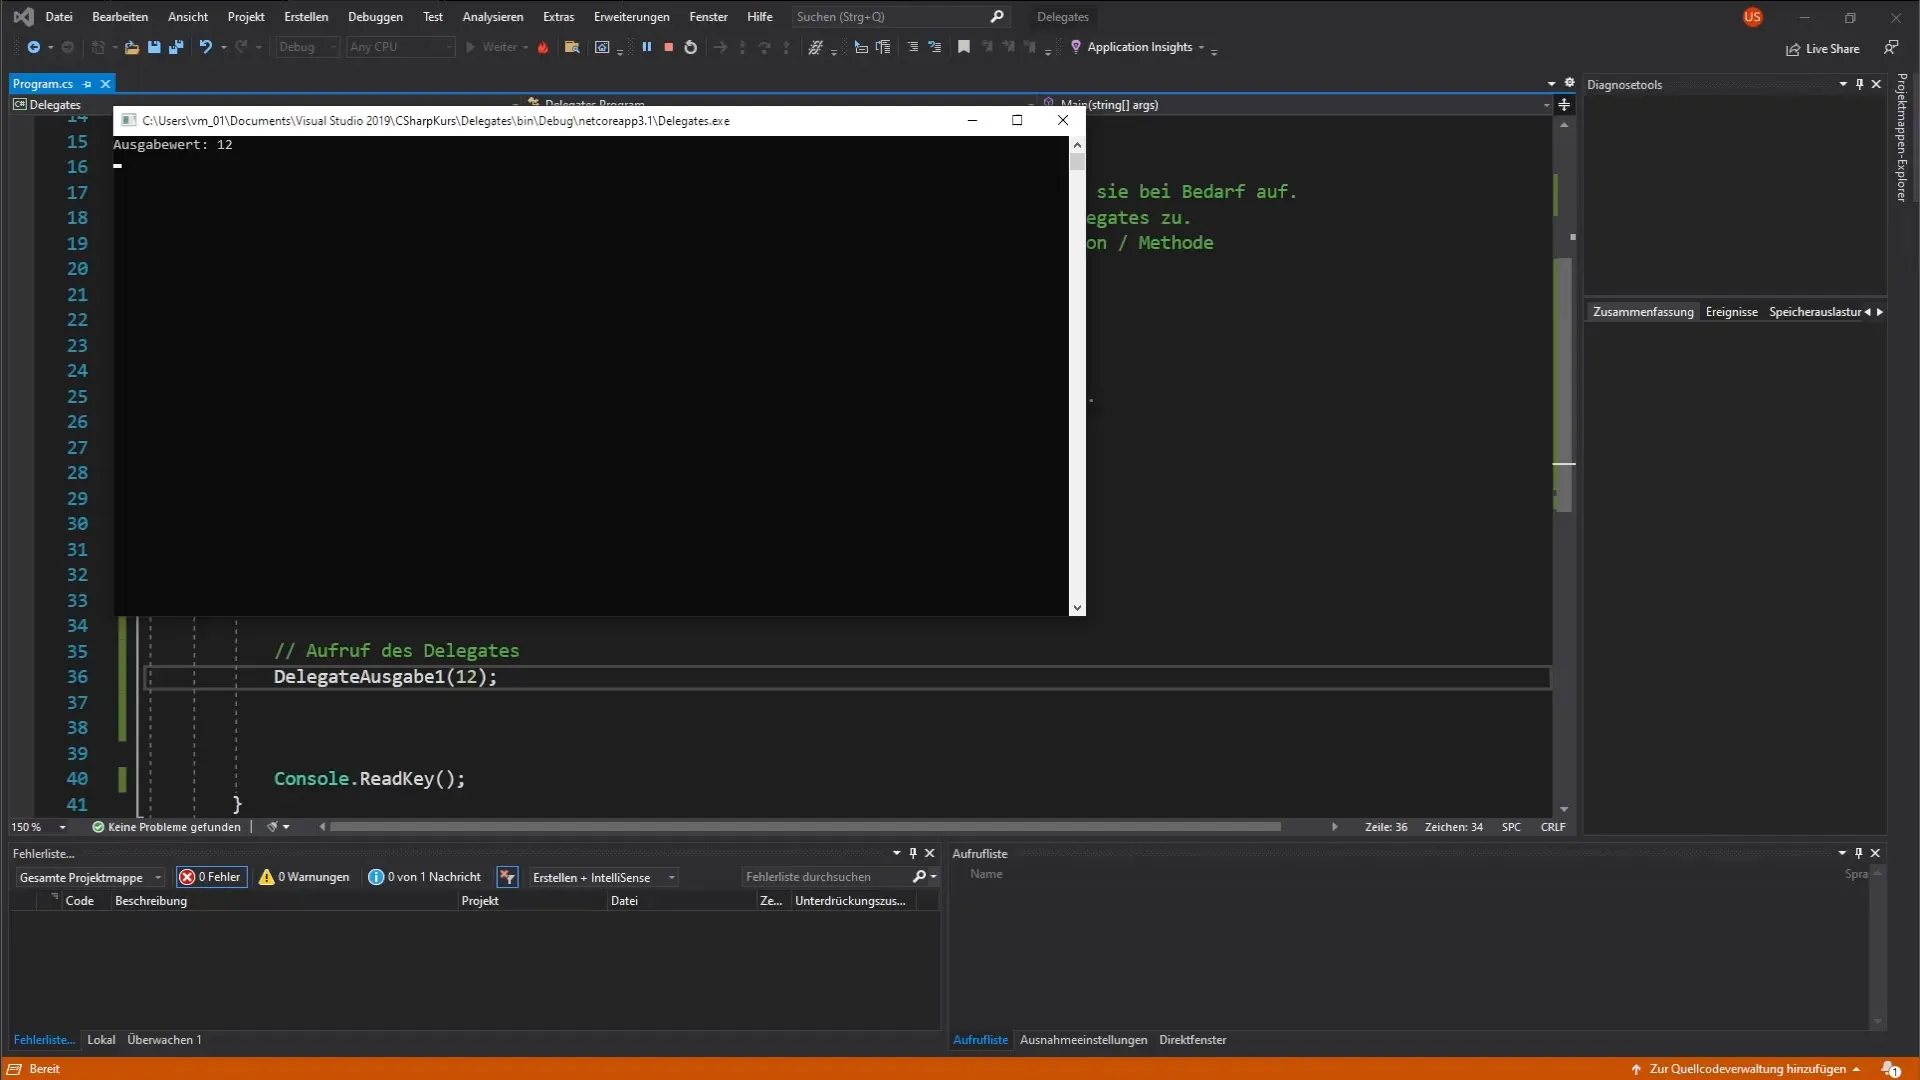The width and height of the screenshot is (1920, 1080).
Task: Open file using the folder icon
Action: point(131,47)
